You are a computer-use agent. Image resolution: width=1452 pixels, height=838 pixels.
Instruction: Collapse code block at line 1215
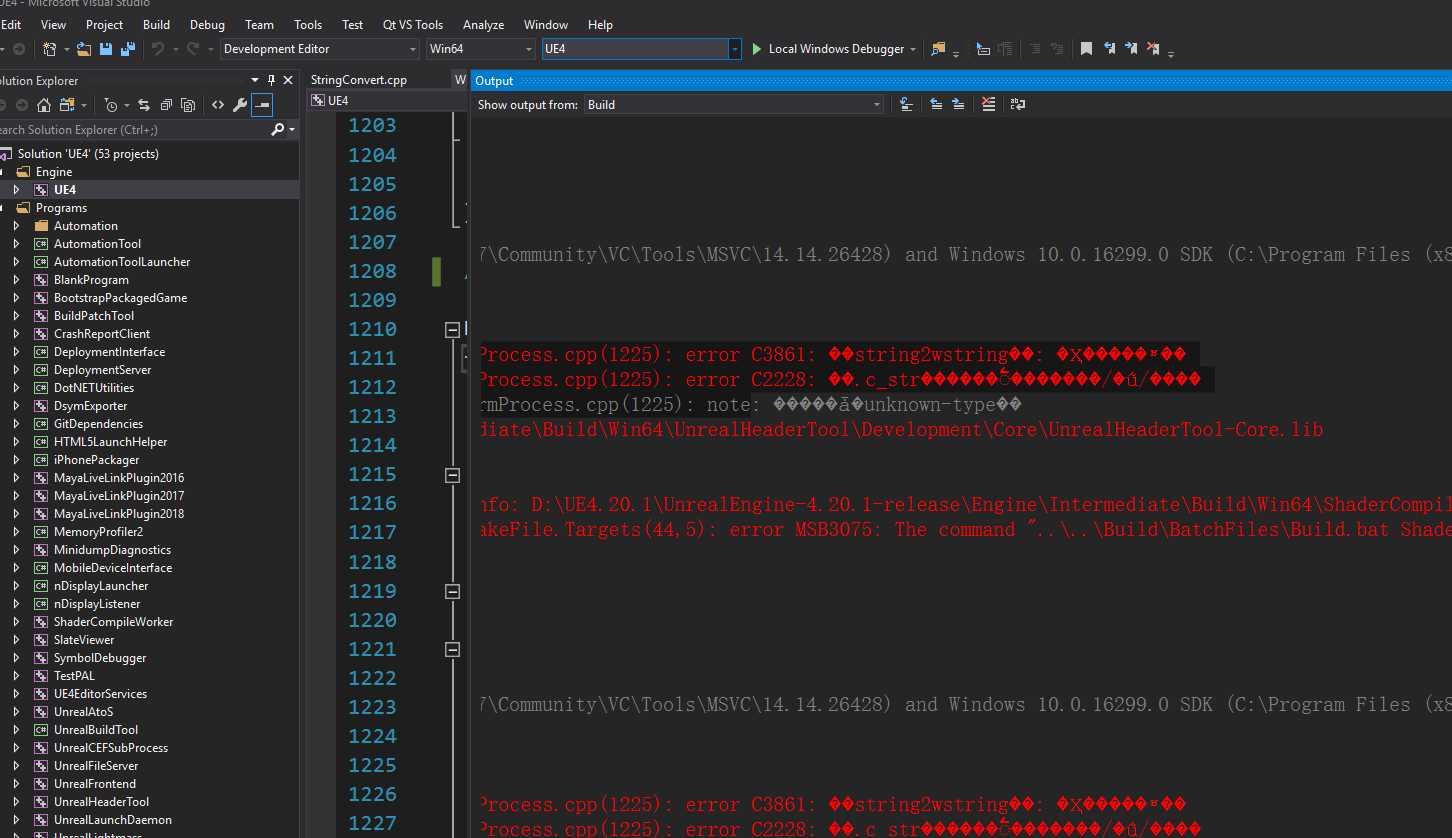[x=452, y=475]
